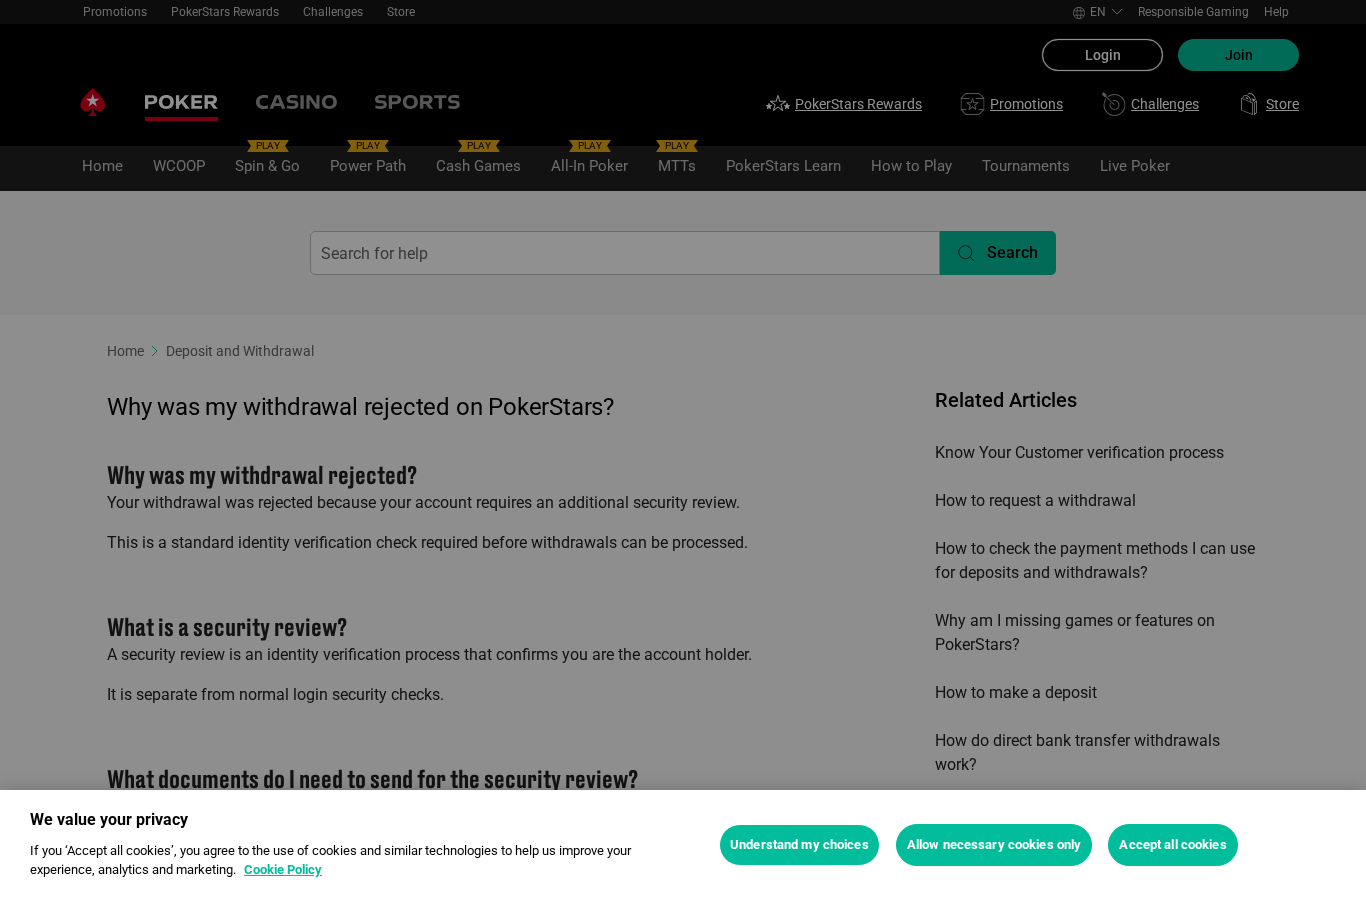Click the green Search button
Screen dimensions: 1366x900
click(998, 253)
